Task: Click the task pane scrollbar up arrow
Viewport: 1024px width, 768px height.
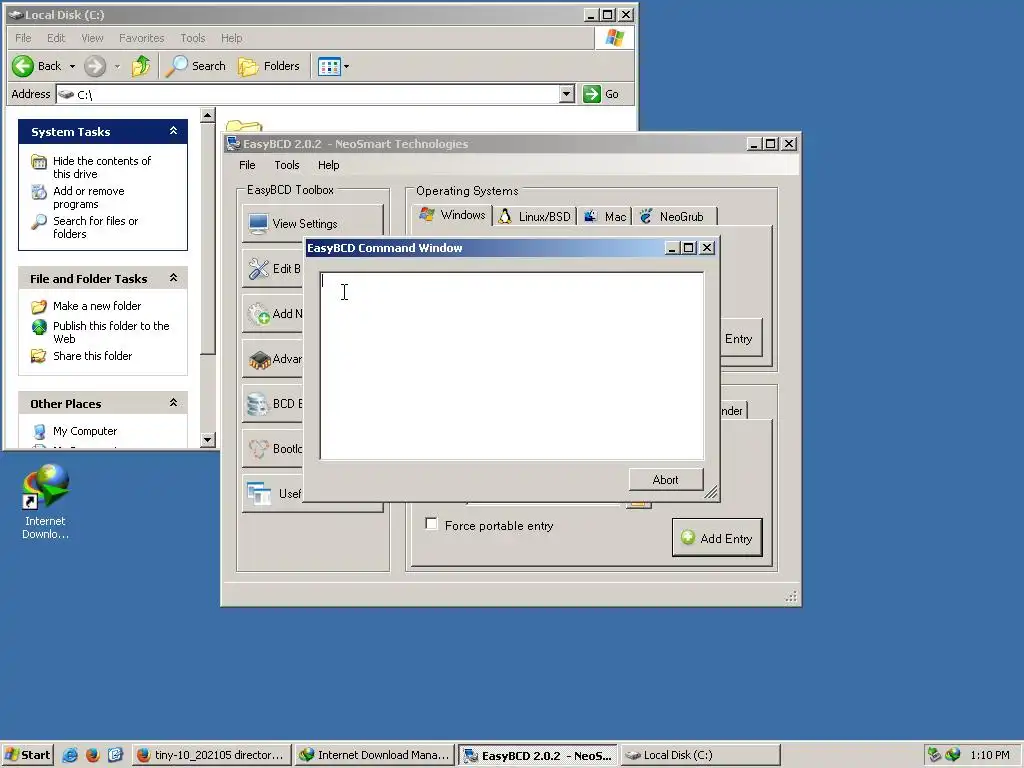Action: click(208, 116)
